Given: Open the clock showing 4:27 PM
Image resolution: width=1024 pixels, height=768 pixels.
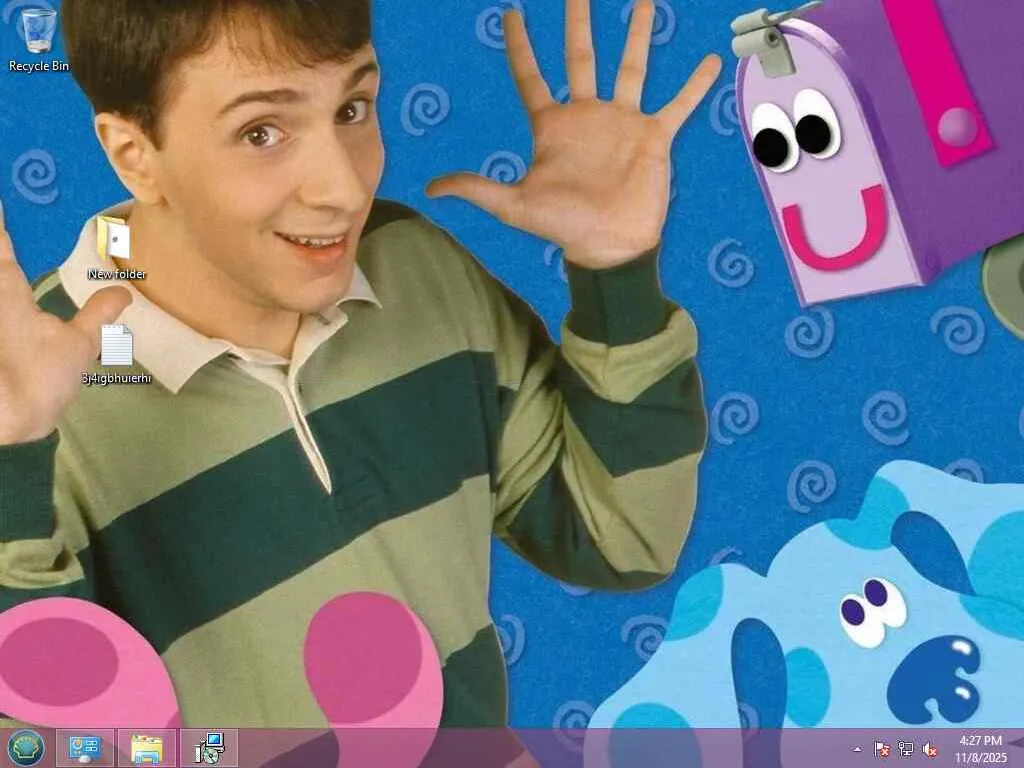Looking at the screenshot, I should [980, 749].
